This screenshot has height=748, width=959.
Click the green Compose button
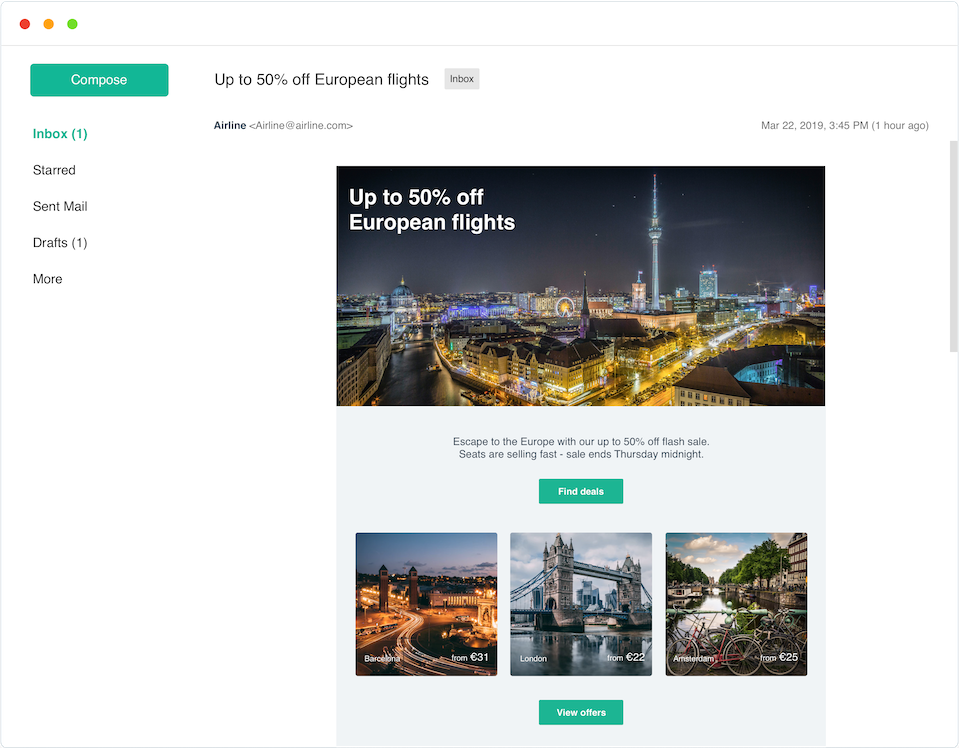[99, 80]
